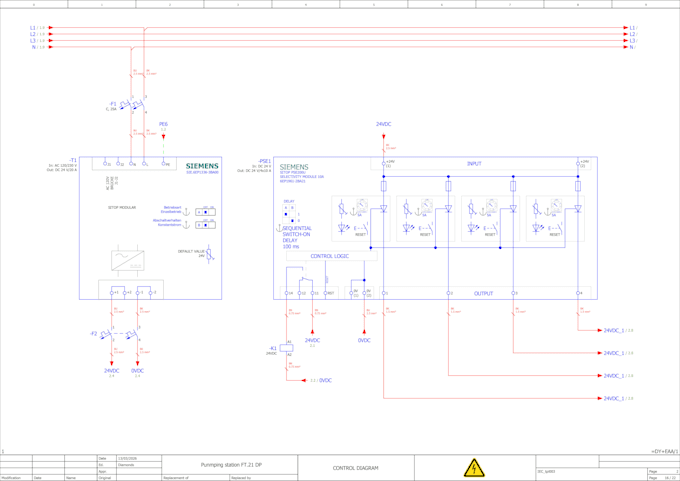Toggle the Abschaltverhalten Konstantstrom DIP switch
680x481 pixels.
(x=205, y=225)
